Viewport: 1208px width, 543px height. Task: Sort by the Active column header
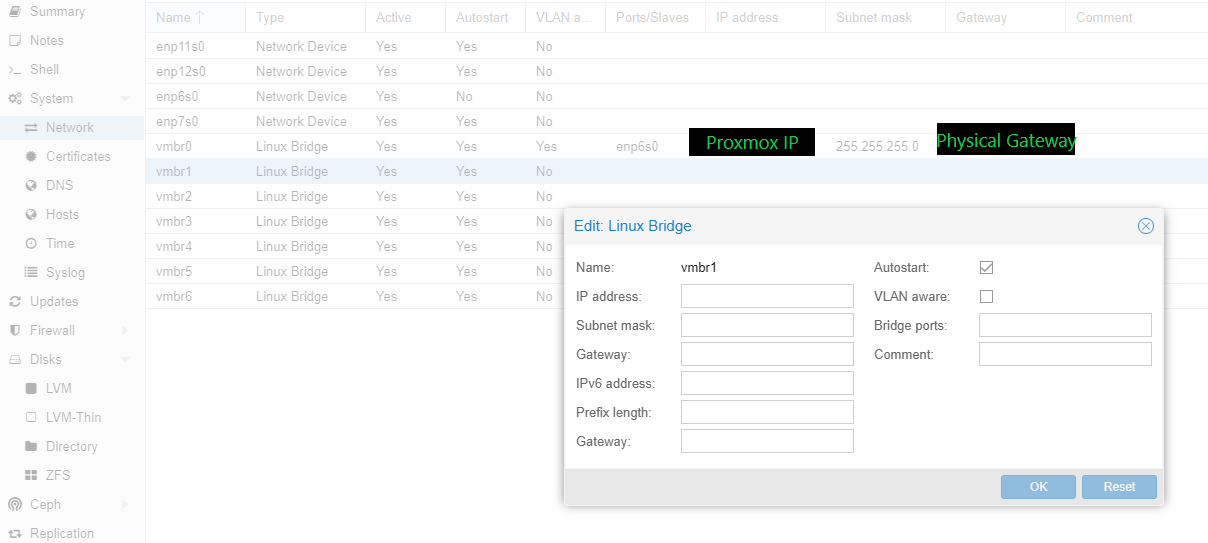[405, 18]
